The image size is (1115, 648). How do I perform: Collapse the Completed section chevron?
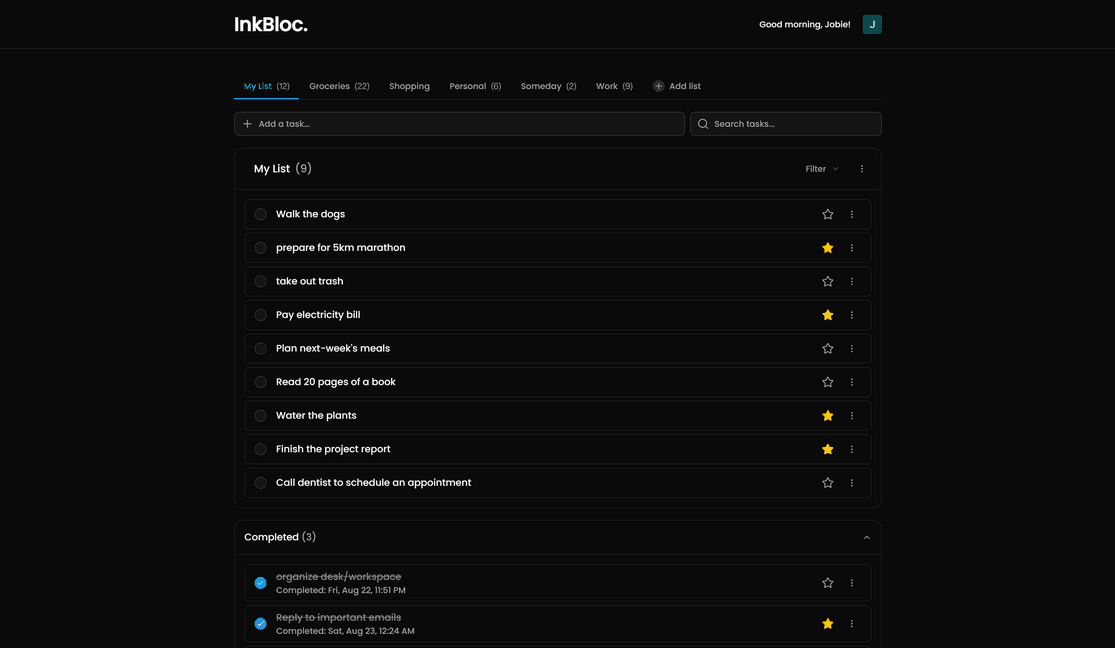(866, 538)
